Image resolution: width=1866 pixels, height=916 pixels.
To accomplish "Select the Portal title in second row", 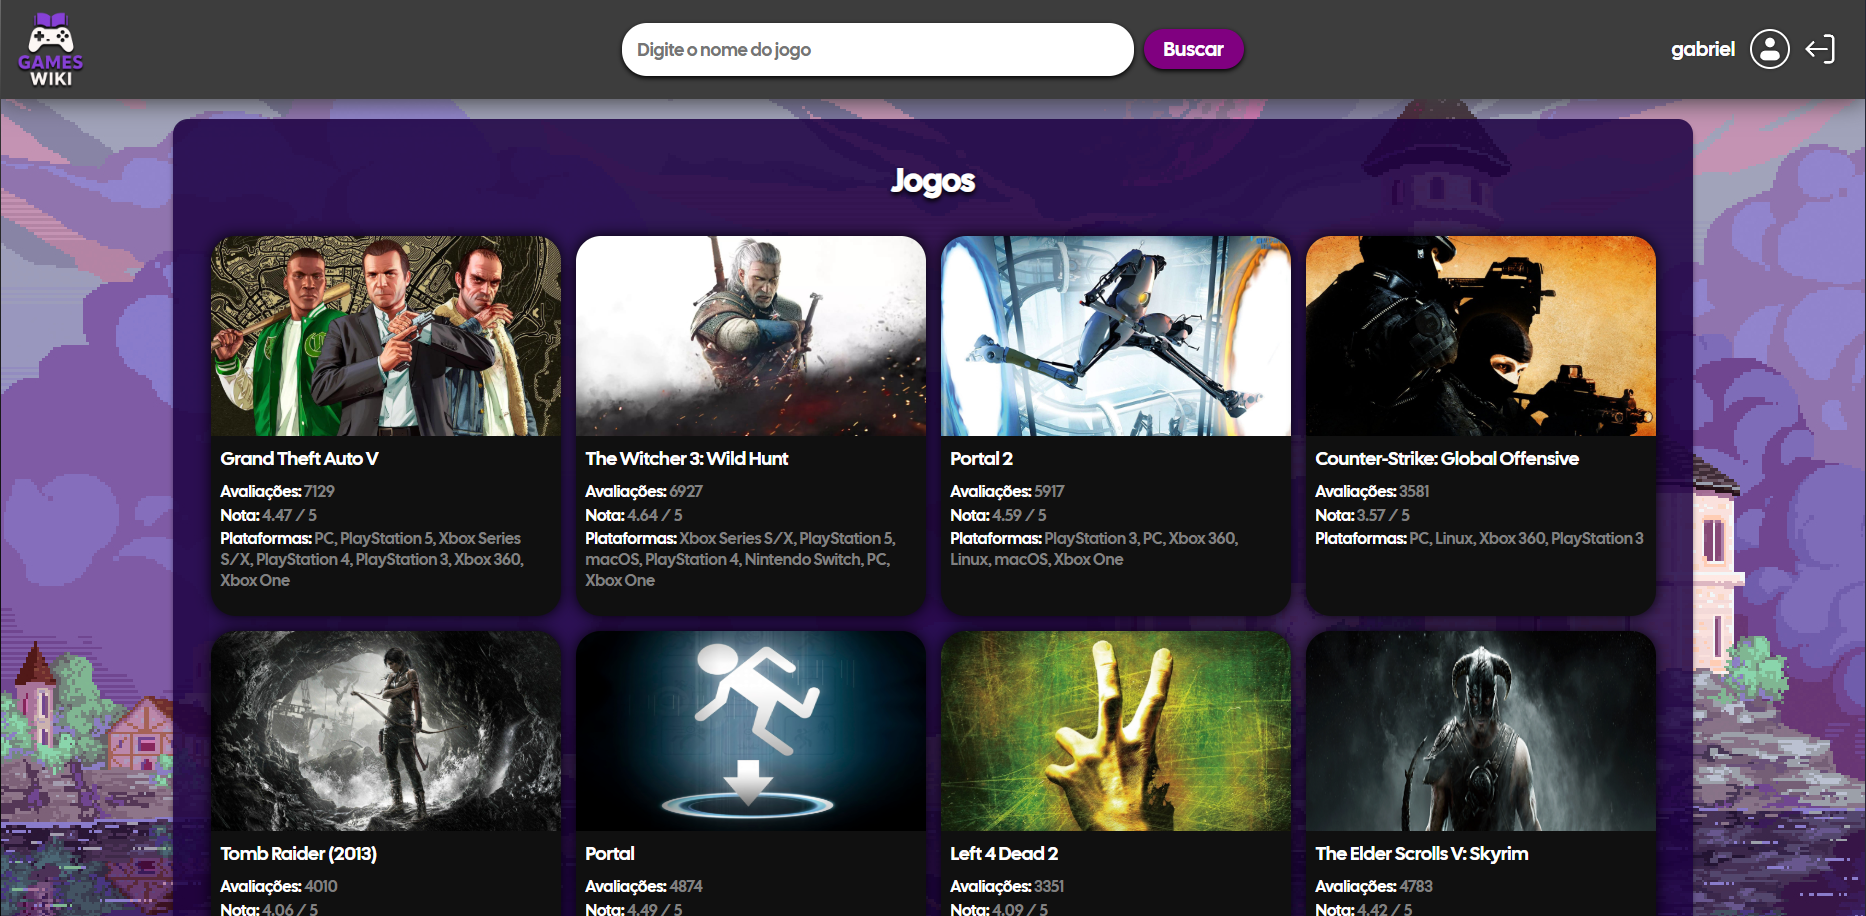I will tap(610, 854).
